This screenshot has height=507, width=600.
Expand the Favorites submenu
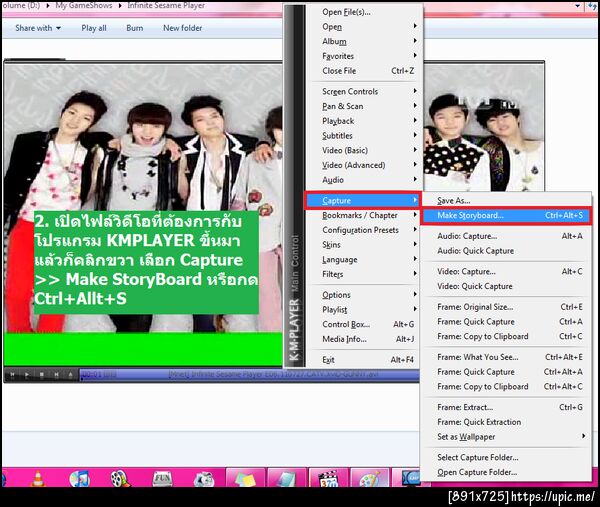click(364, 56)
